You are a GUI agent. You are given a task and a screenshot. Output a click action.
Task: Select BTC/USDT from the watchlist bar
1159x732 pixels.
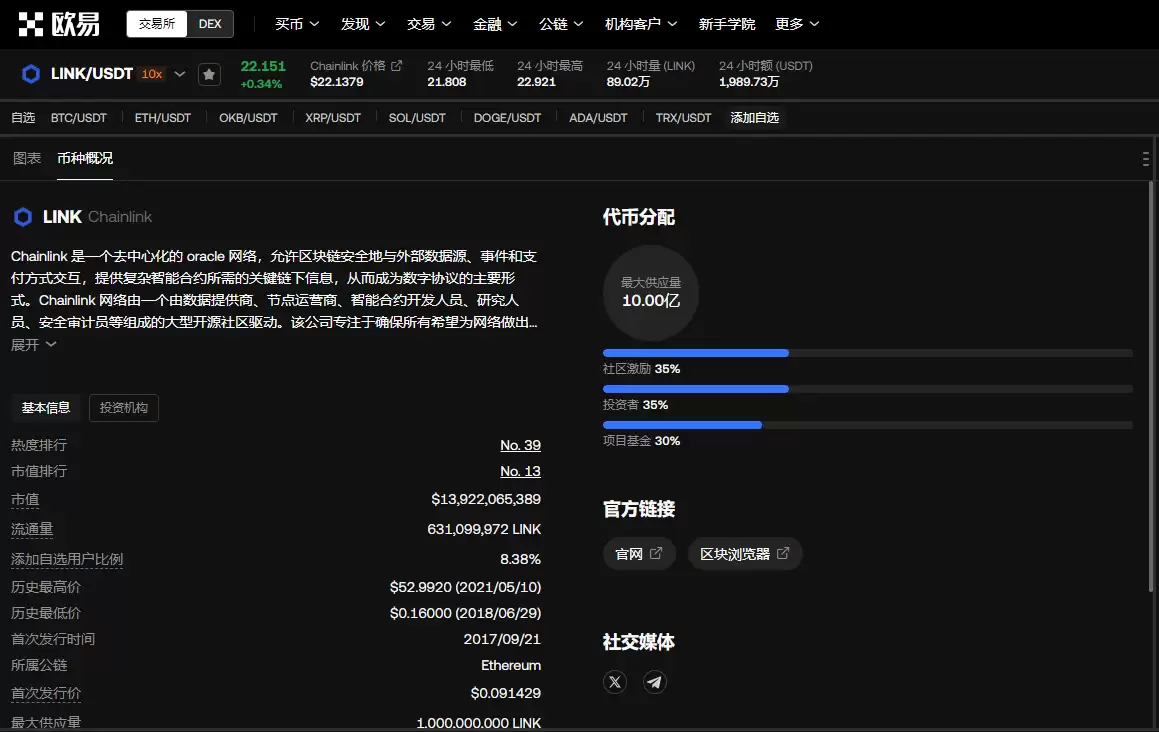point(79,118)
